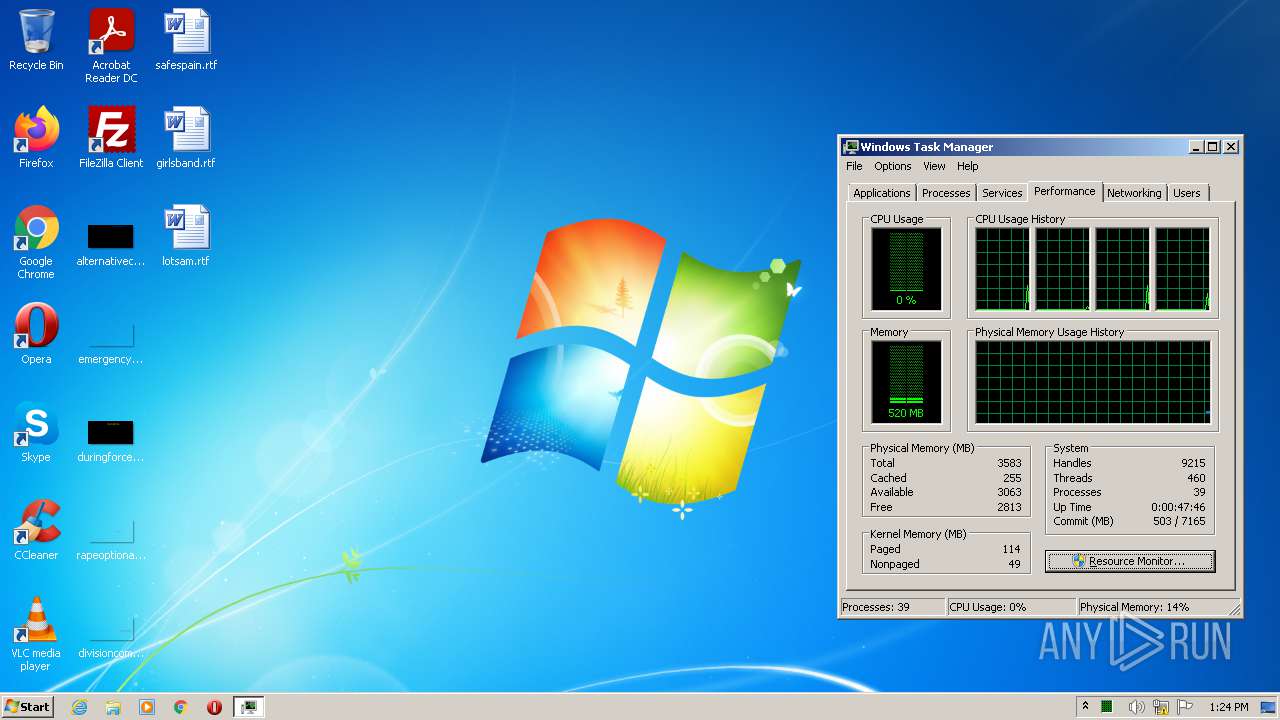1280x720 pixels.
Task: Close the Windows Task Manager window
Action: coord(1231,146)
